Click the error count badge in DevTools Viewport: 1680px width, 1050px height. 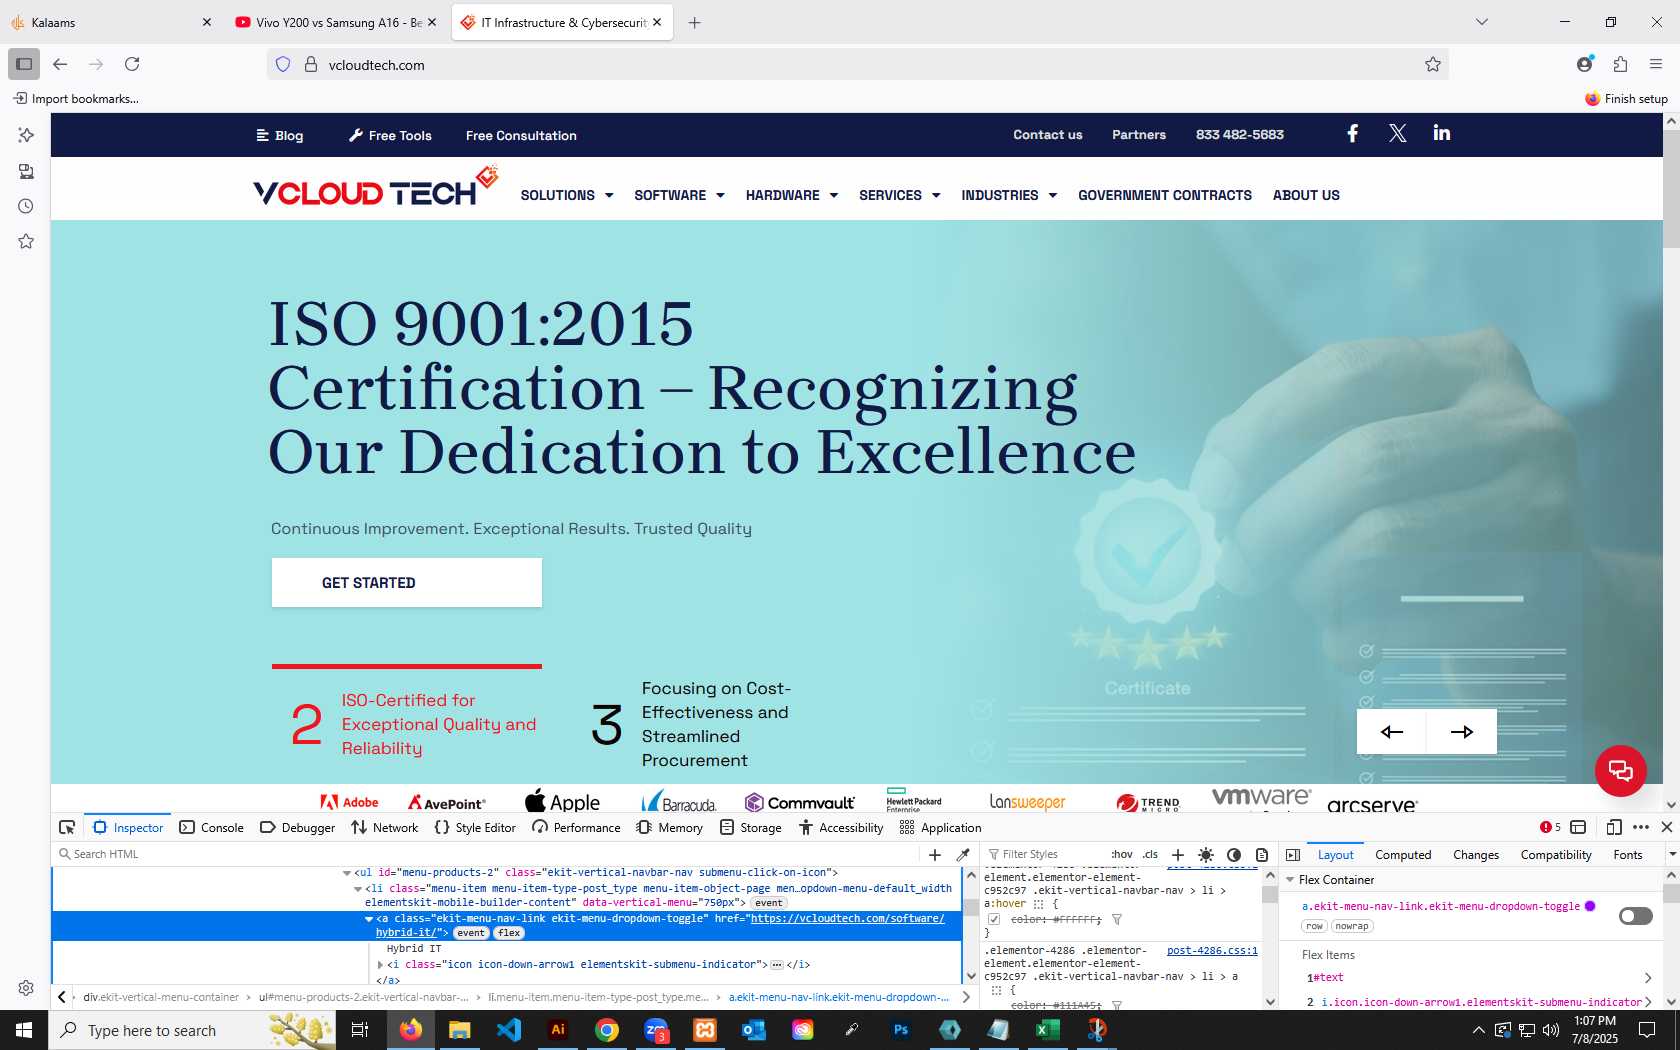coord(1550,827)
